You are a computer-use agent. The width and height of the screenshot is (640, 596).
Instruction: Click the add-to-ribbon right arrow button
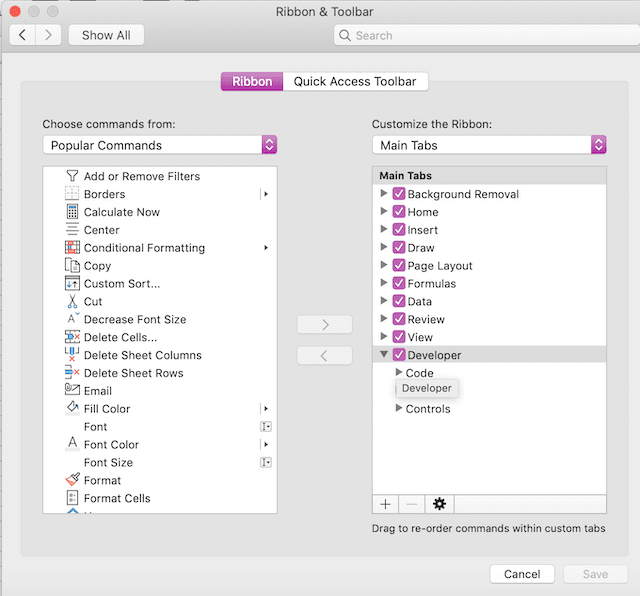324,325
